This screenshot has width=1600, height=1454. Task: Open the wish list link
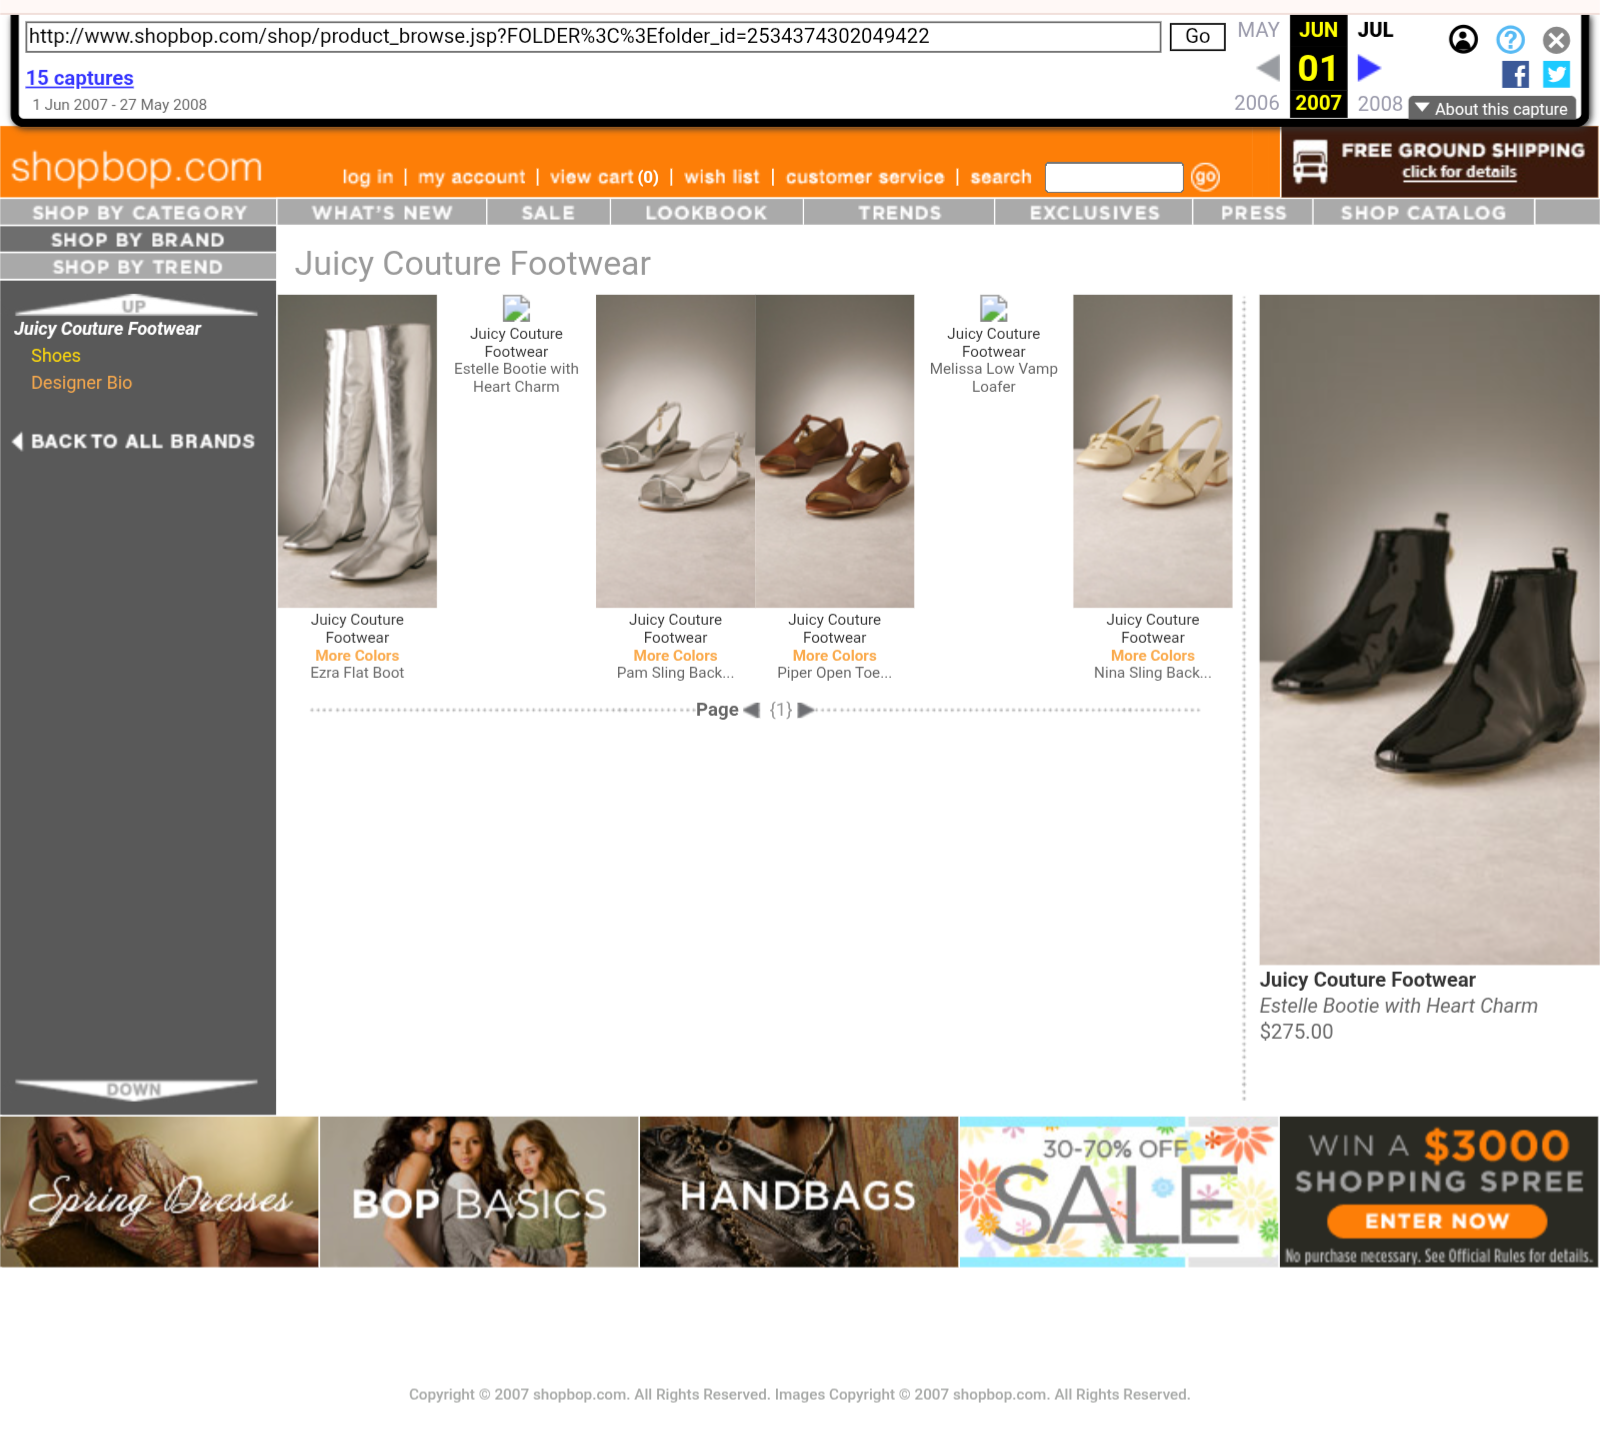722,177
